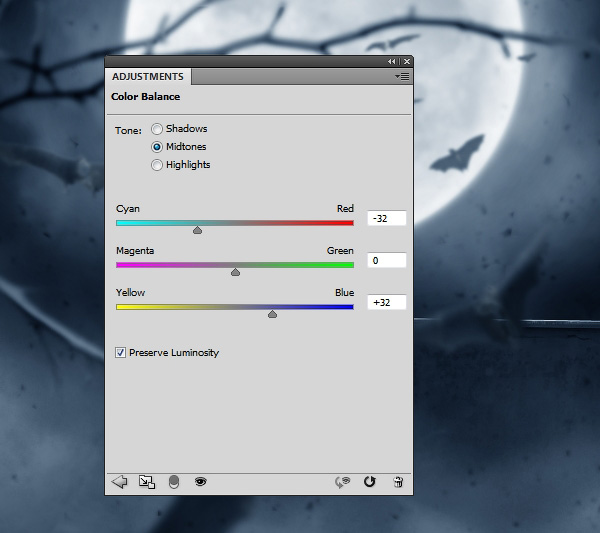The width and height of the screenshot is (600, 533).
Task: Click the Yellow-Blue value field showing +32
Action: 387,303
